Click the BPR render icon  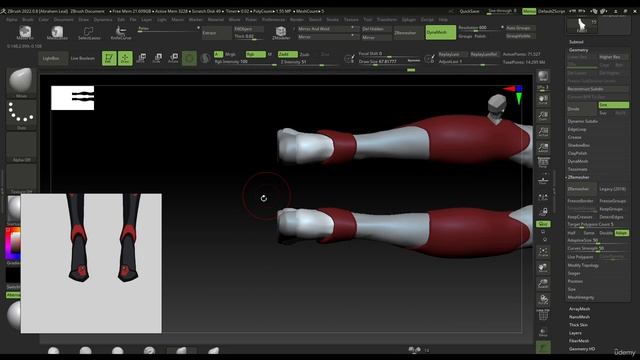coord(543,76)
